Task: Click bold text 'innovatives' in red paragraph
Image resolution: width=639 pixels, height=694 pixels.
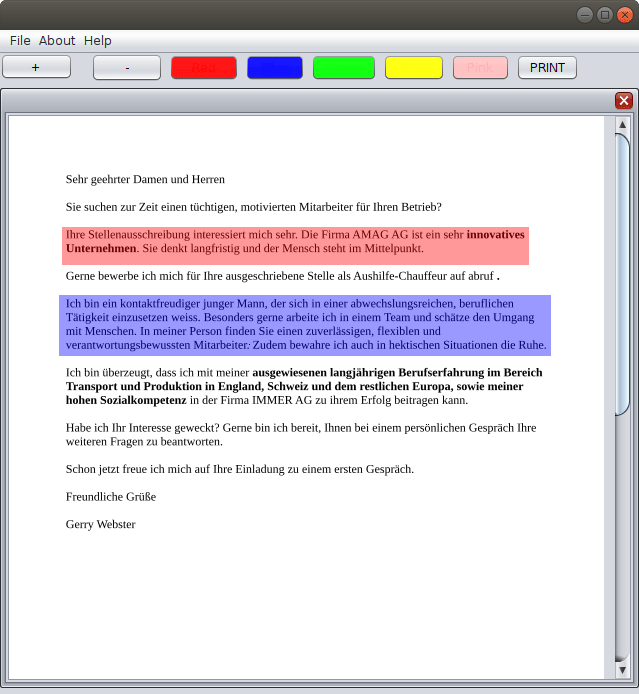Action: [496, 235]
